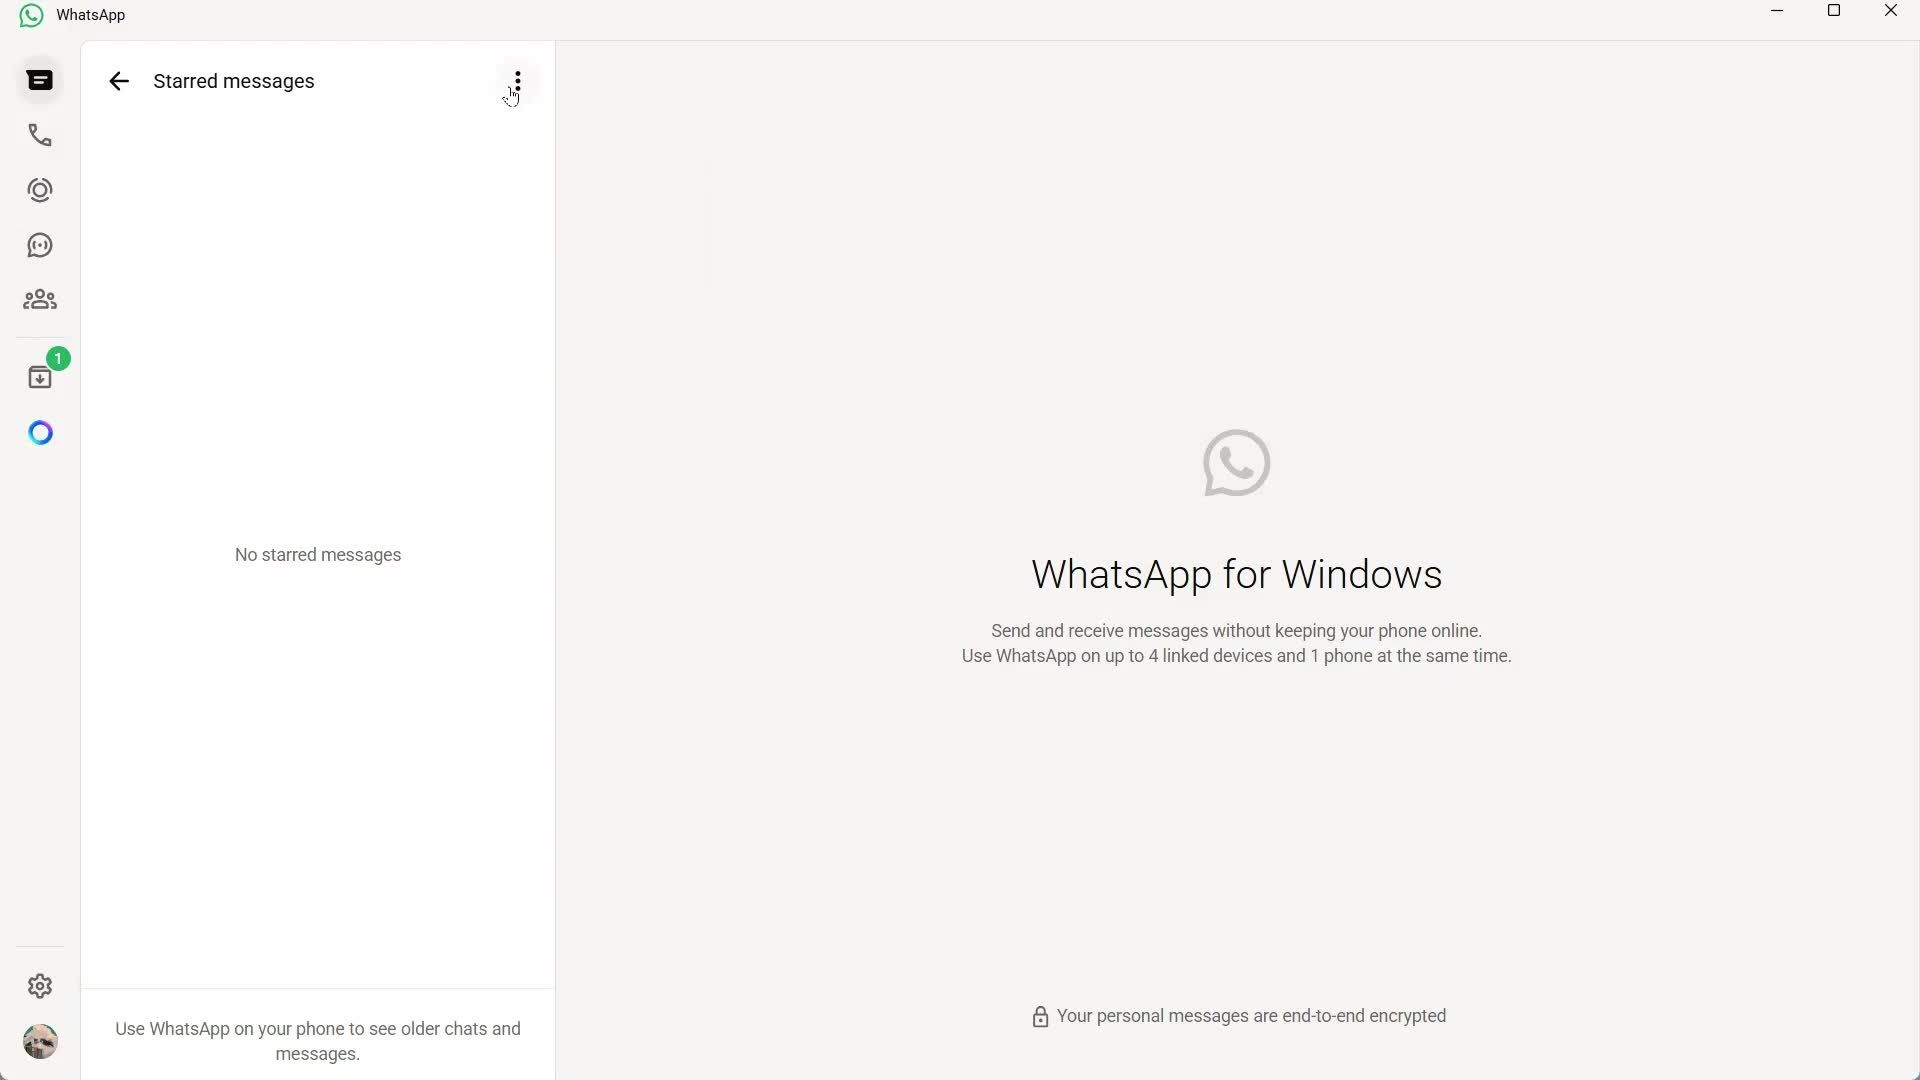Open the Chats tab in the sidebar
This screenshot has height=1080, width=1920.
(39, 80)
